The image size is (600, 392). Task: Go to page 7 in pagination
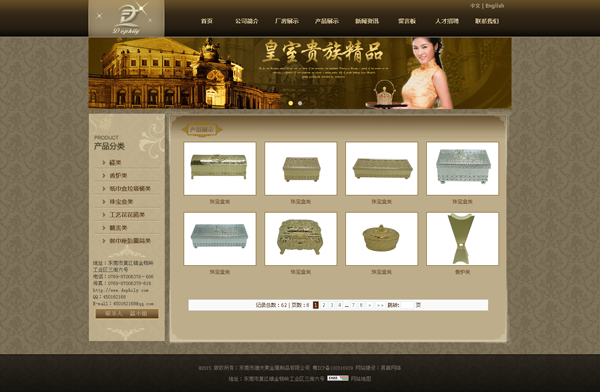[x=353, y=305]
